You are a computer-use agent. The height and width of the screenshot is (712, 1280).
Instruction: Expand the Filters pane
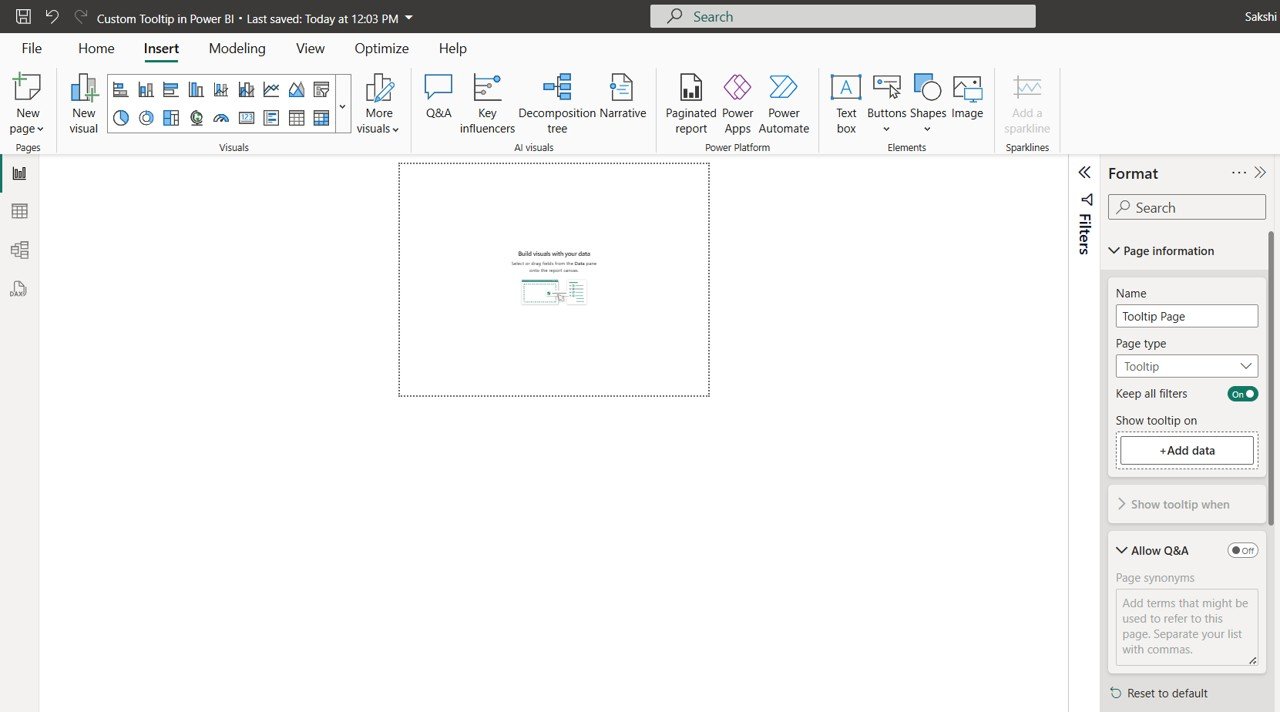coord(1084,173)
